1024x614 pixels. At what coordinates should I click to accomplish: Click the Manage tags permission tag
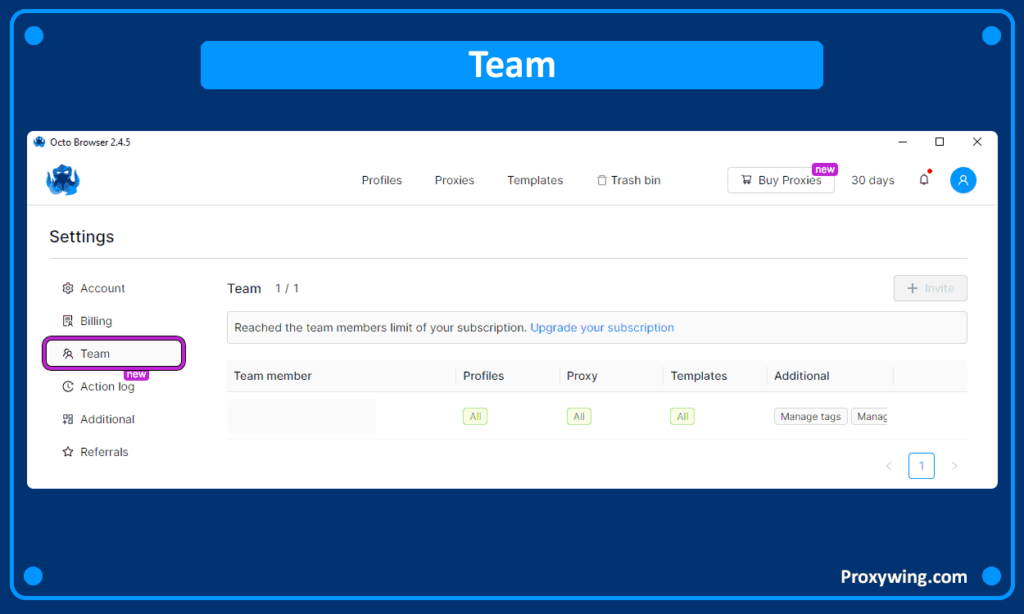pos(810,416)
